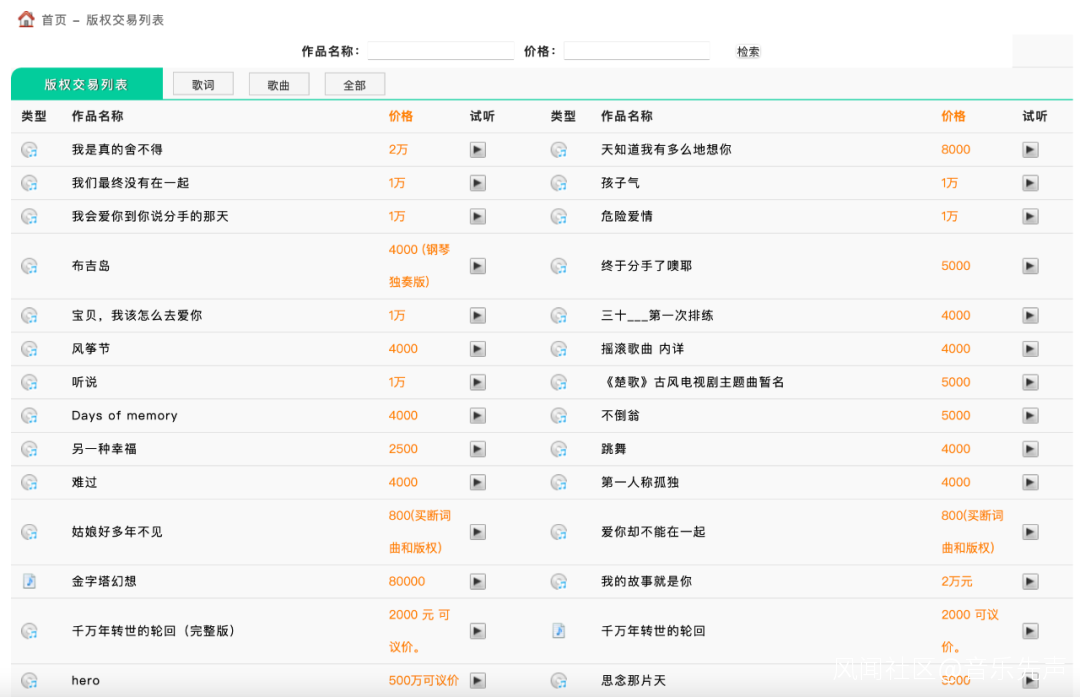The width and height of the screenshot is (1080, 697).
Task: Play preview for 第一人称孤独
Action: [1030, 483]
